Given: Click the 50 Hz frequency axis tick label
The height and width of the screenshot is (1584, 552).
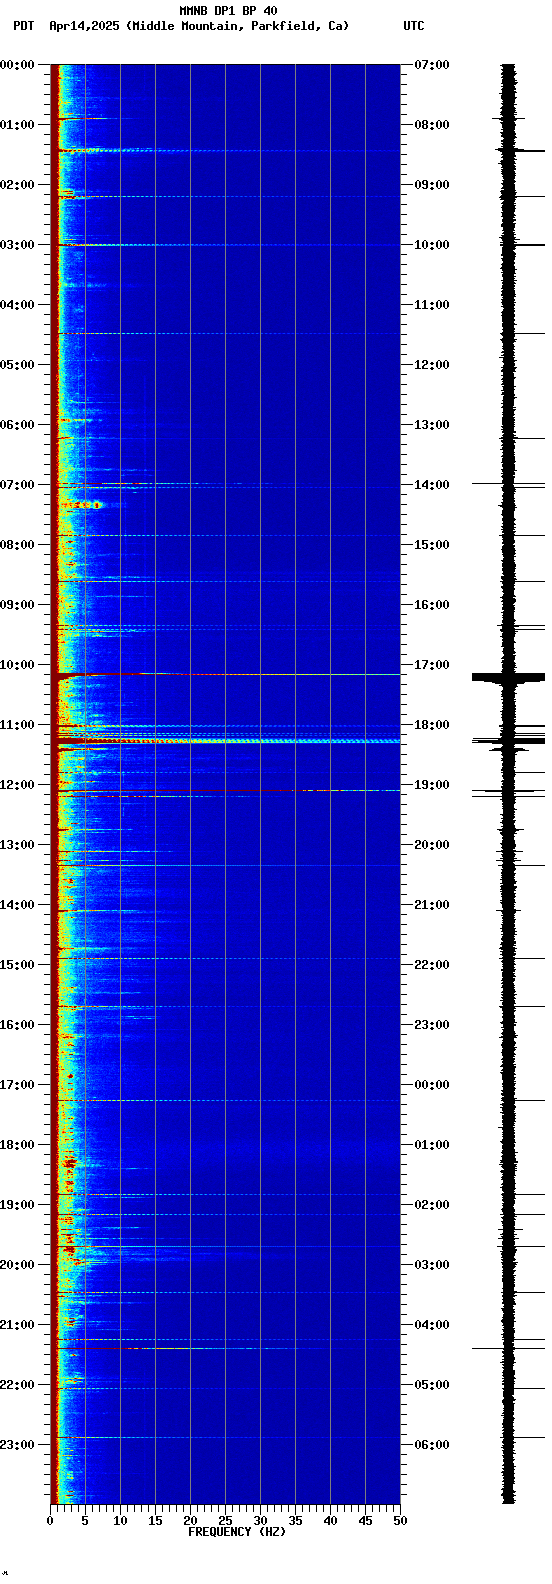Looking at the screenshot, I should [x=400, y=1521].
